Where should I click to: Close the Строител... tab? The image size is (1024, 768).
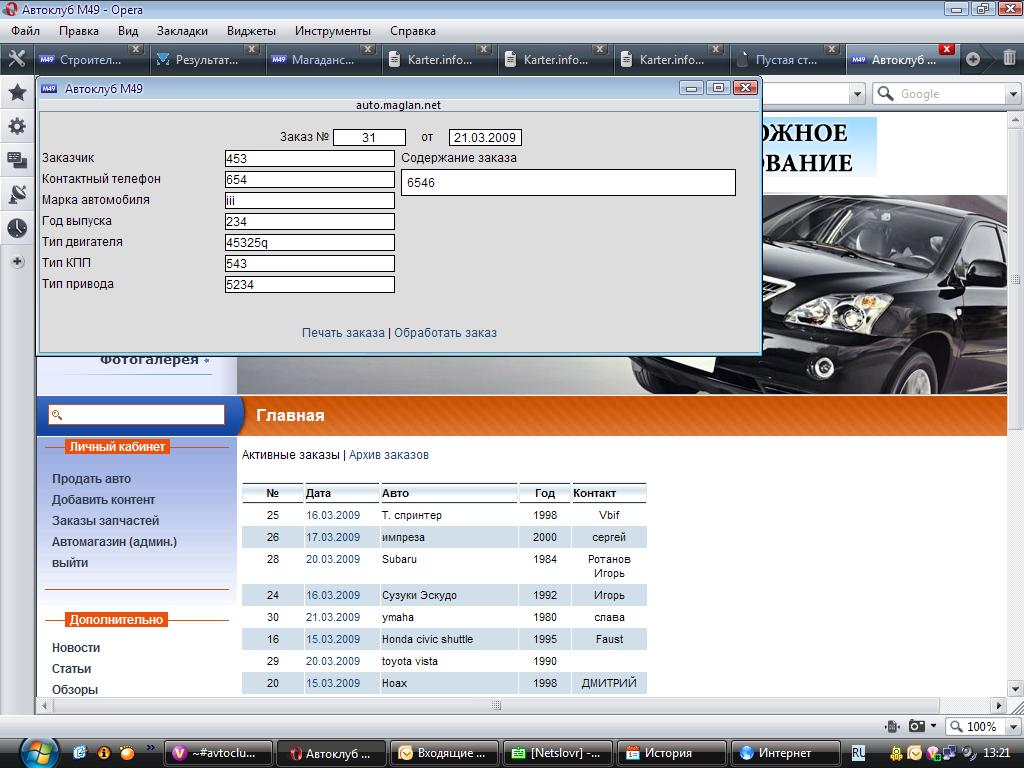(135, 50)
